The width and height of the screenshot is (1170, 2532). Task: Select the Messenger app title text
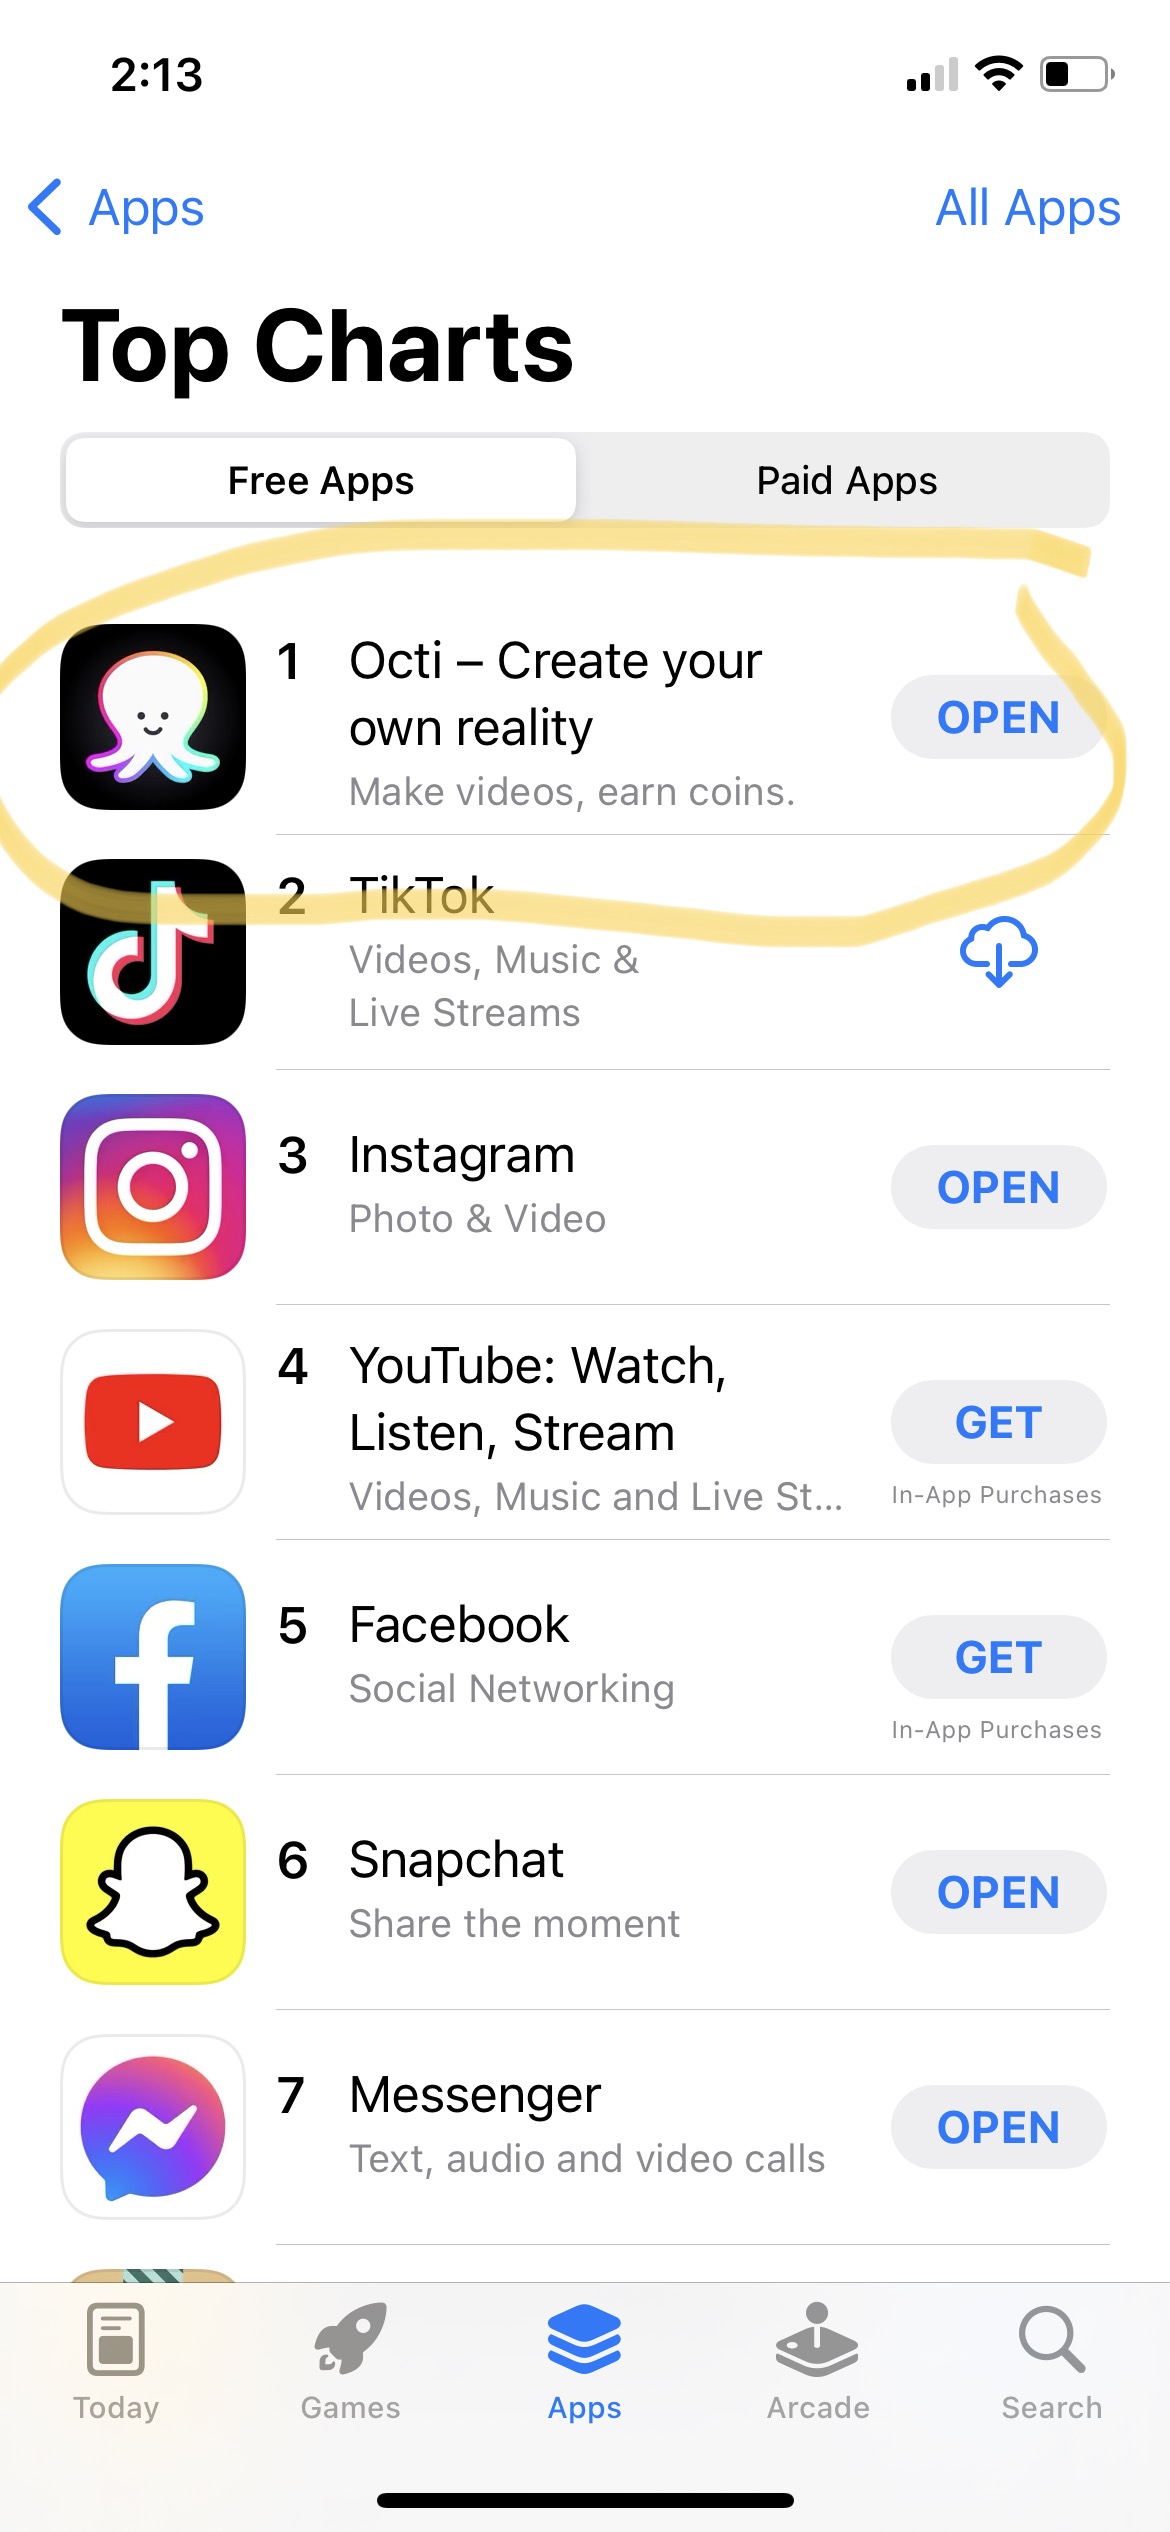pos(475,2095)
